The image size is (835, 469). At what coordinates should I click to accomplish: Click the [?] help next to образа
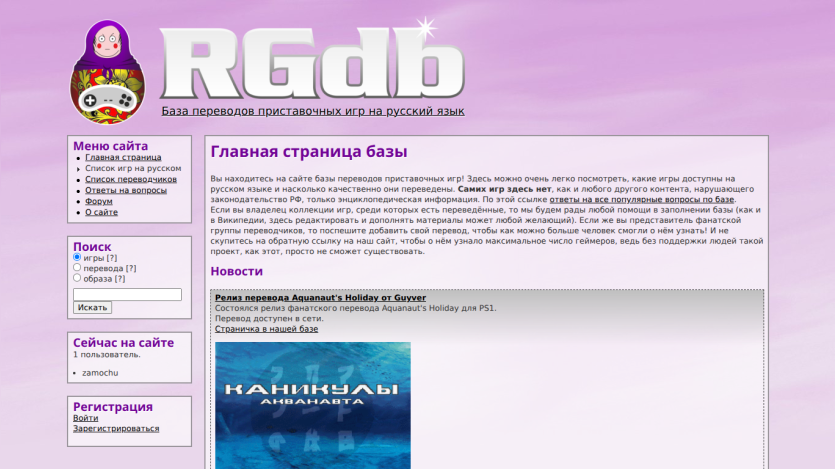(120, 278)
